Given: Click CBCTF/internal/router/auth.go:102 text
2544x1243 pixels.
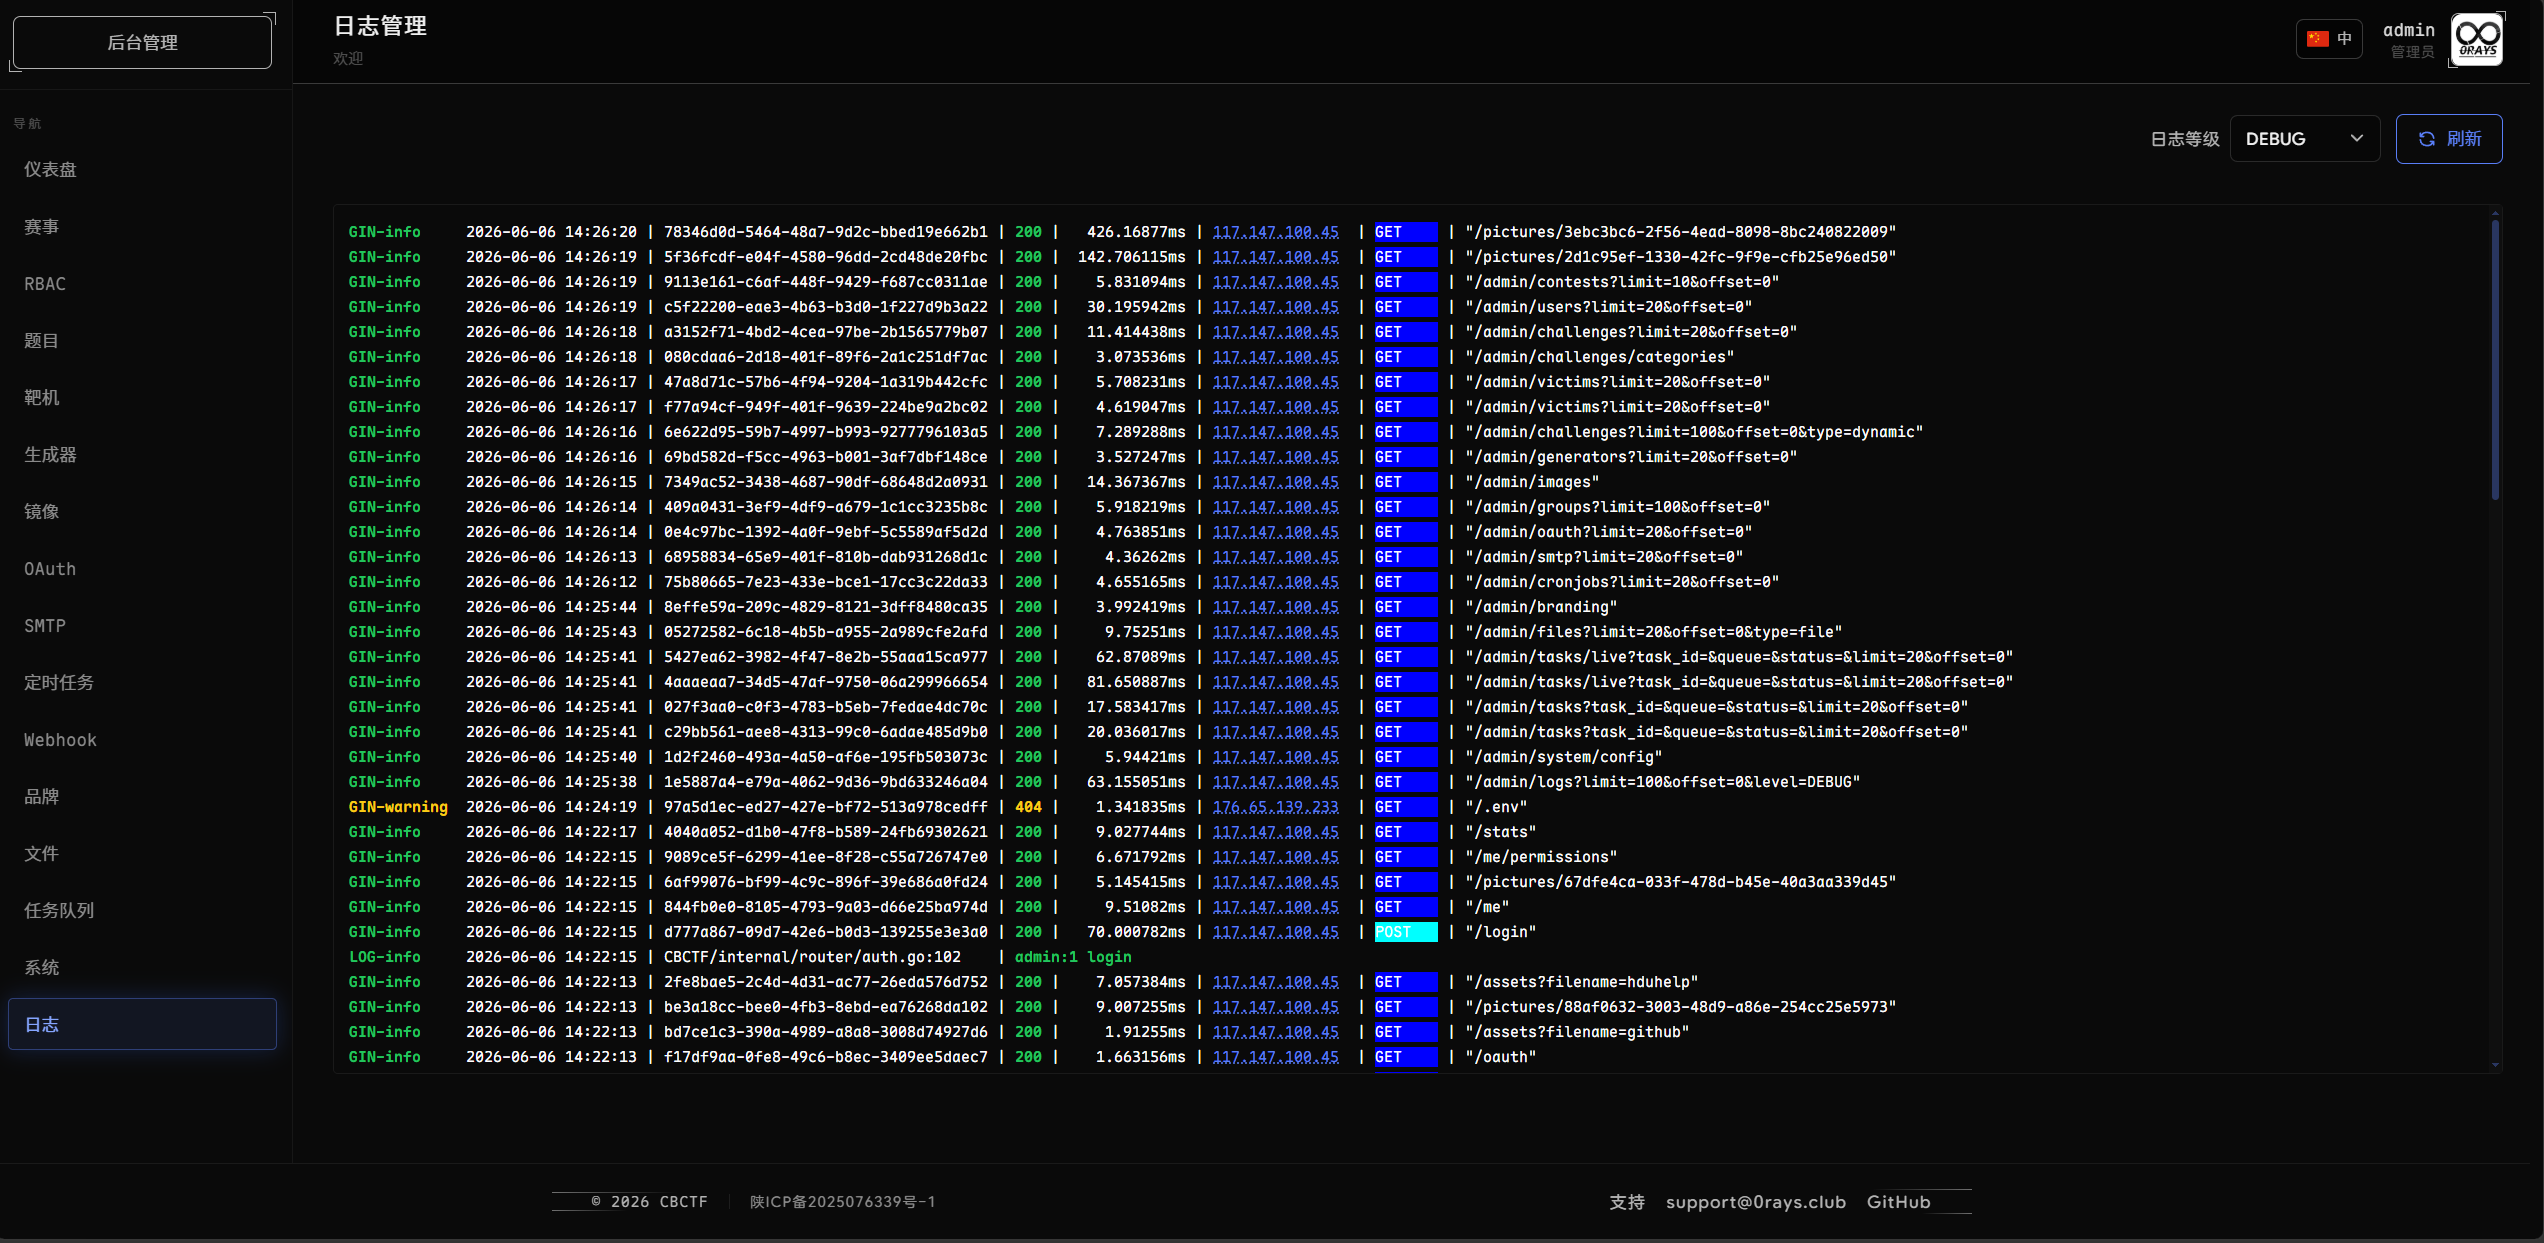Looking at the screenshot, I should click(812, 957).
